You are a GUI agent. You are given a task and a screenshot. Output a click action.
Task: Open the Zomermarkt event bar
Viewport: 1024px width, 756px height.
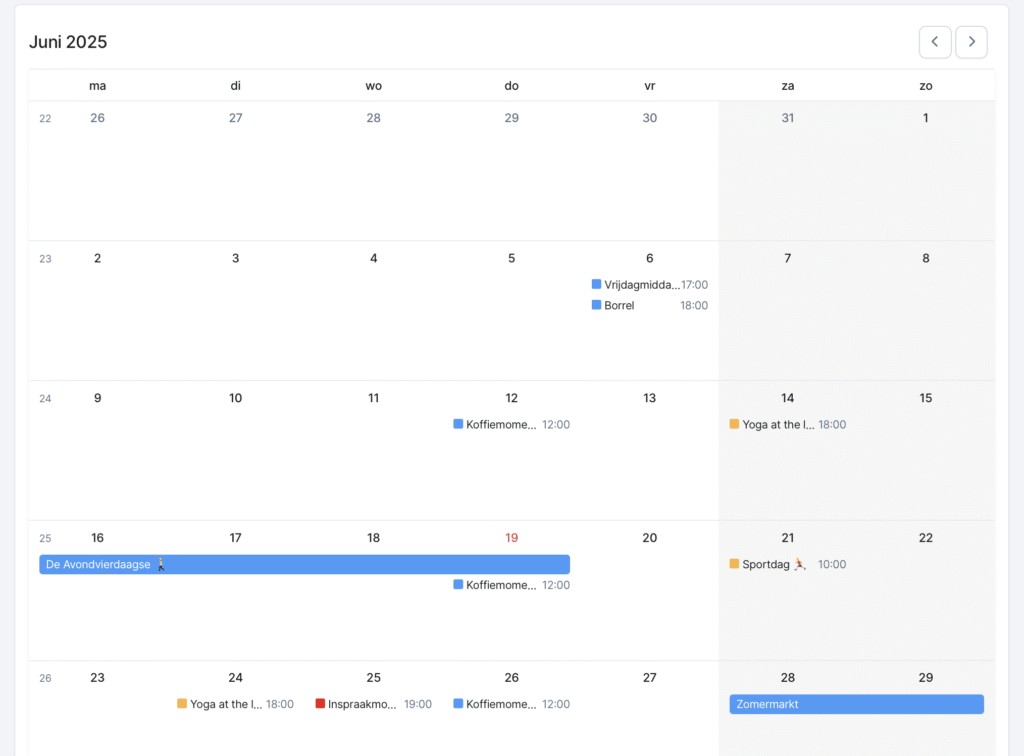(x=856, y=705)
